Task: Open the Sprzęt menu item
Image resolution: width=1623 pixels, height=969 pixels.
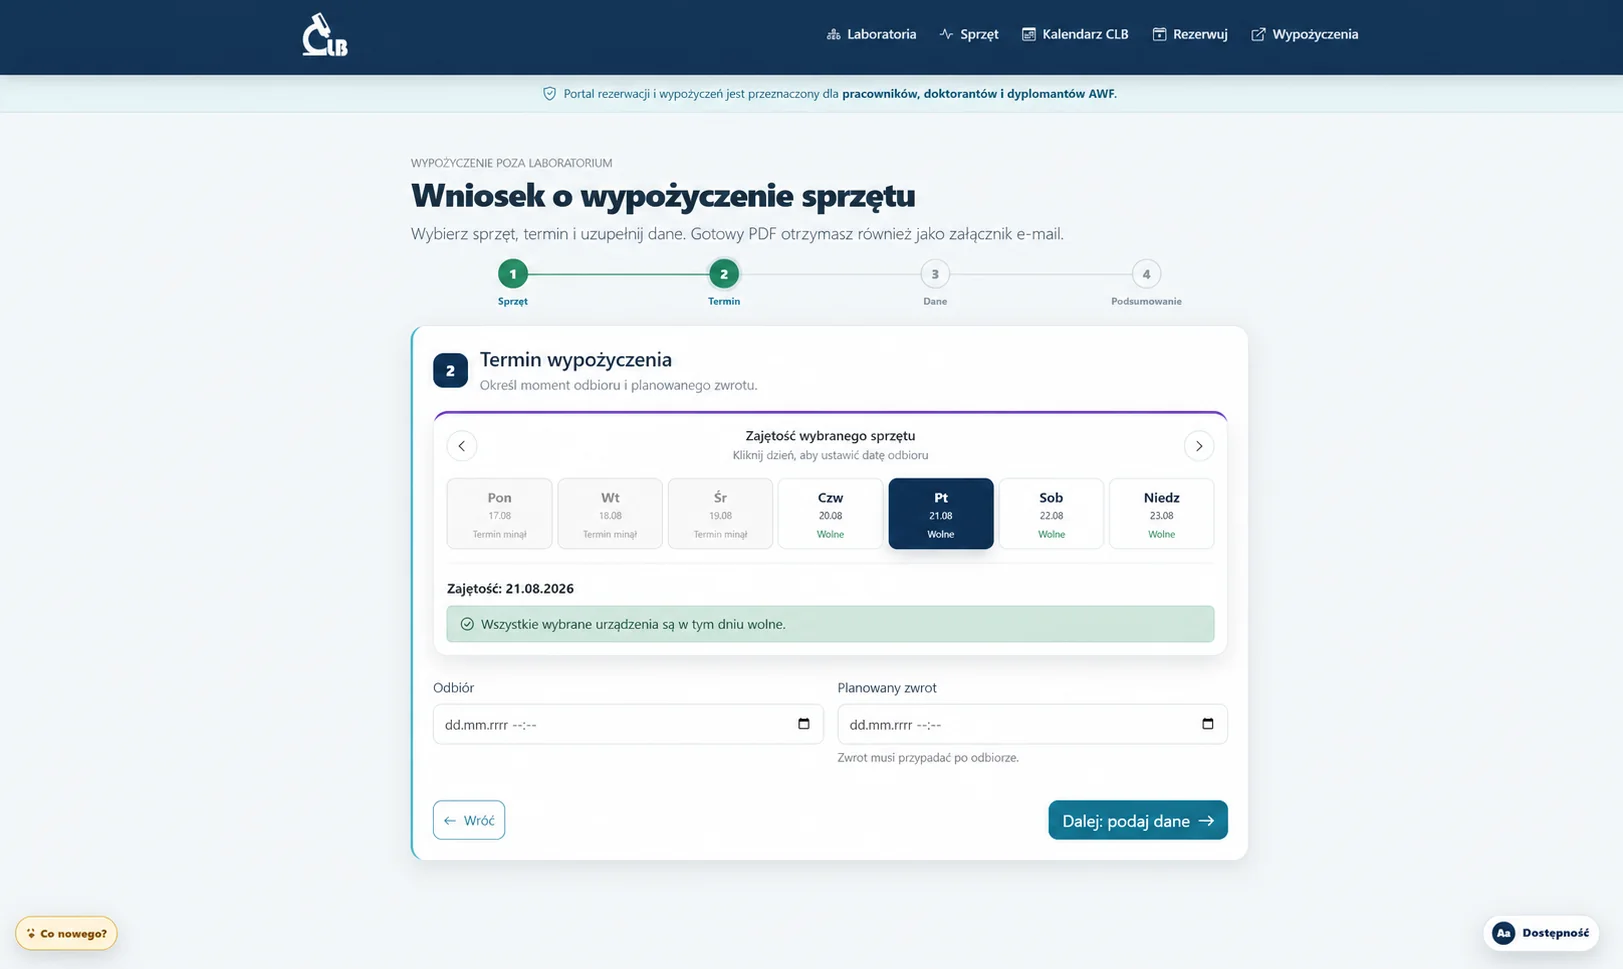Action: pyautogui.click(x=969, y=34)
